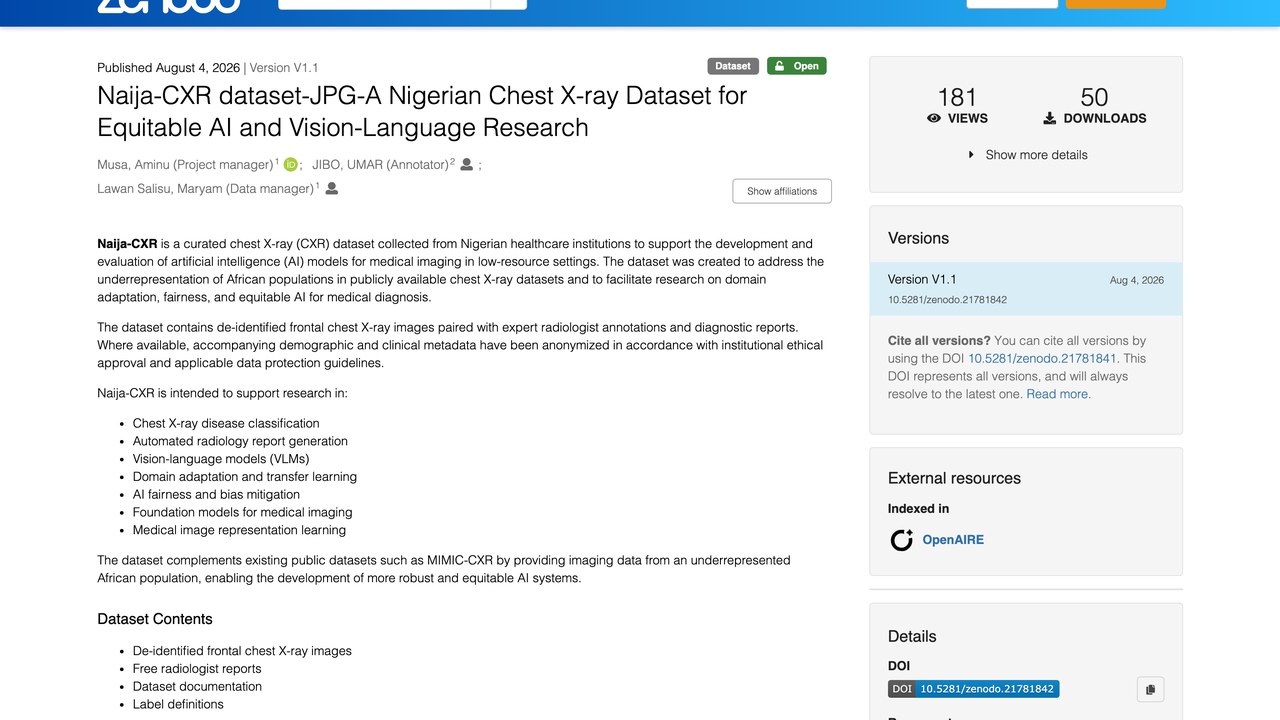Click the Dataset resource type badge
Viewport: 1280px width, 720px height.
(x=733, y=66)
